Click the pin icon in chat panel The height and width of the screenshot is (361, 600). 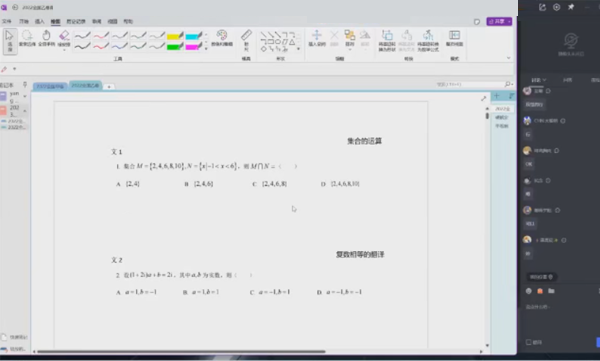pos(571,7)
